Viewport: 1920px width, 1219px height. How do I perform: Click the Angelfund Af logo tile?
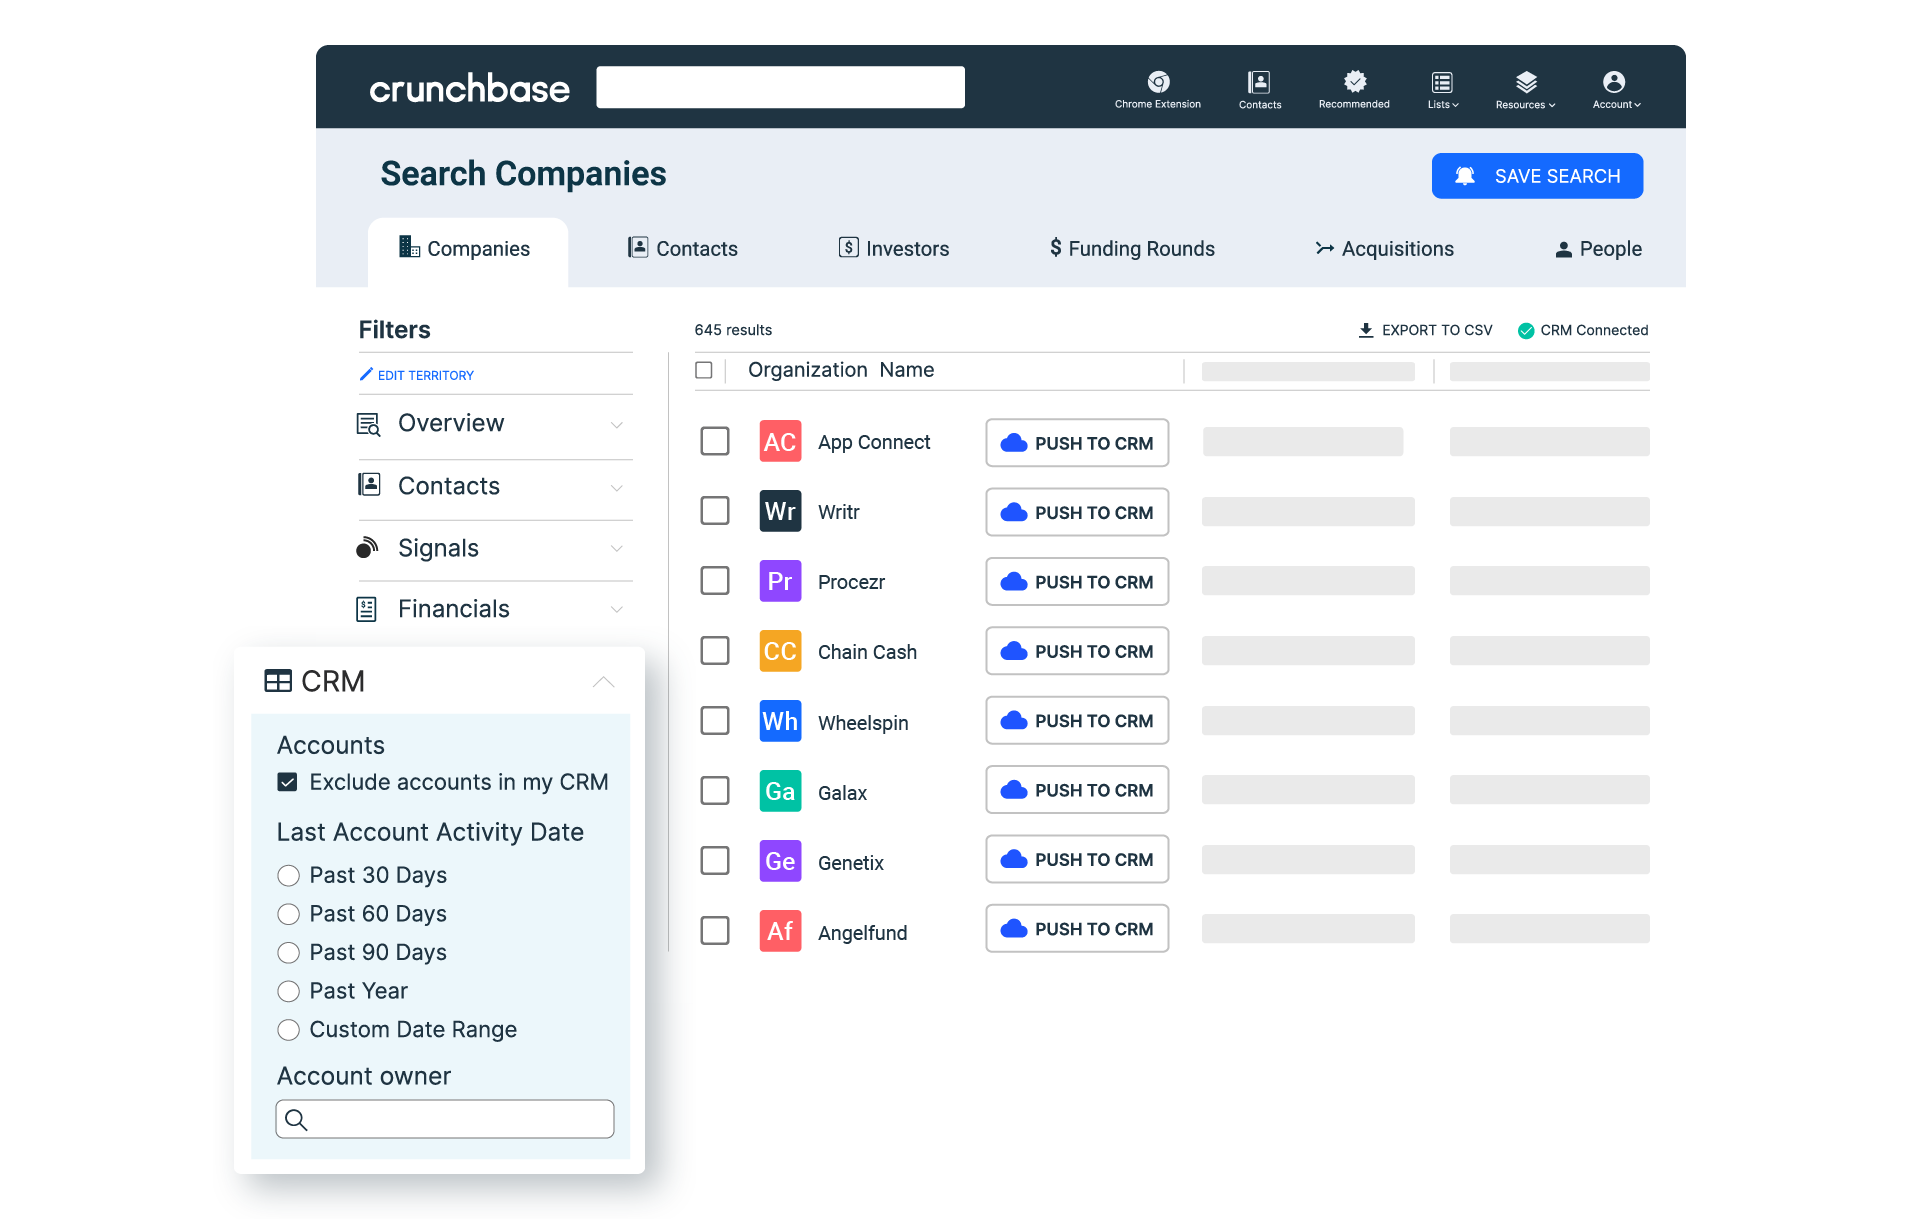point(780,931)
